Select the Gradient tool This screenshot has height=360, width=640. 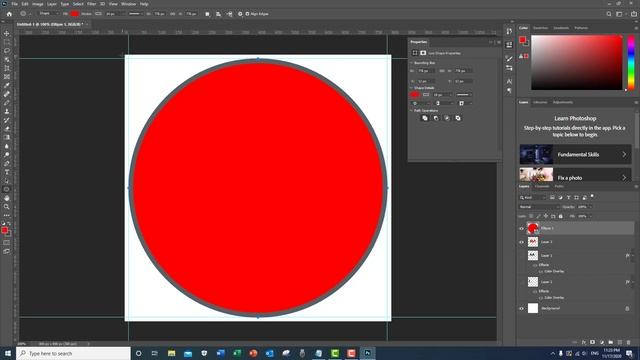[7, 138]
